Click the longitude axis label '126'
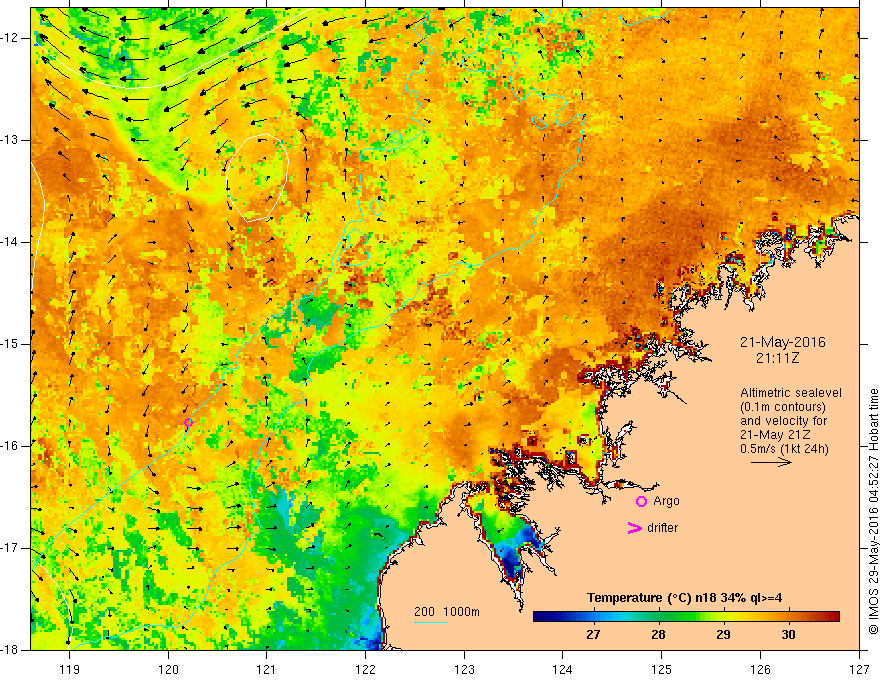 pos(760,669)
